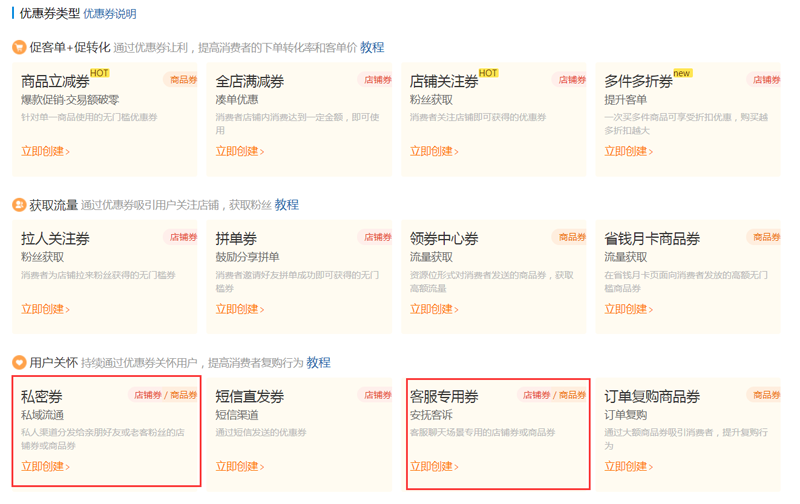Click 立即创建 under 私密券
800x504 pixels.
[45, 467]
